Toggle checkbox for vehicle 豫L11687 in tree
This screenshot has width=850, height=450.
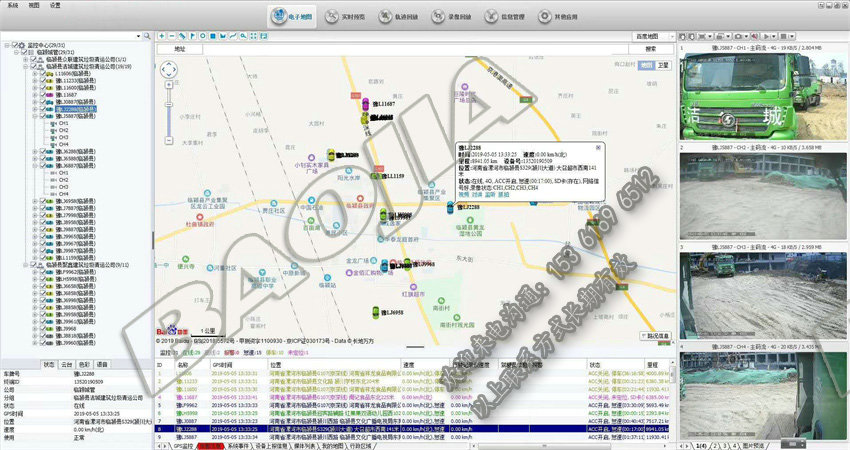point(43,95)
